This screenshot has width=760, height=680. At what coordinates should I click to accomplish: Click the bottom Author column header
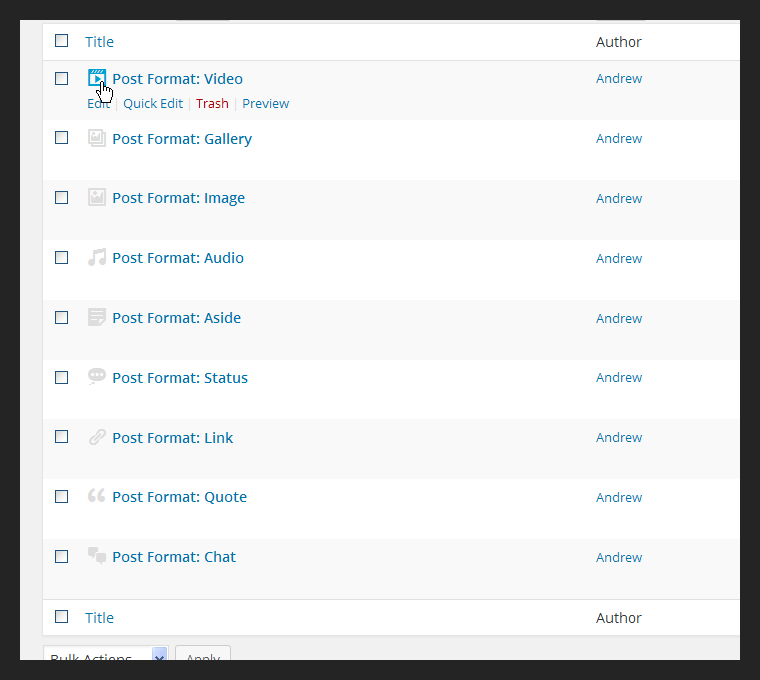[618, 618]
